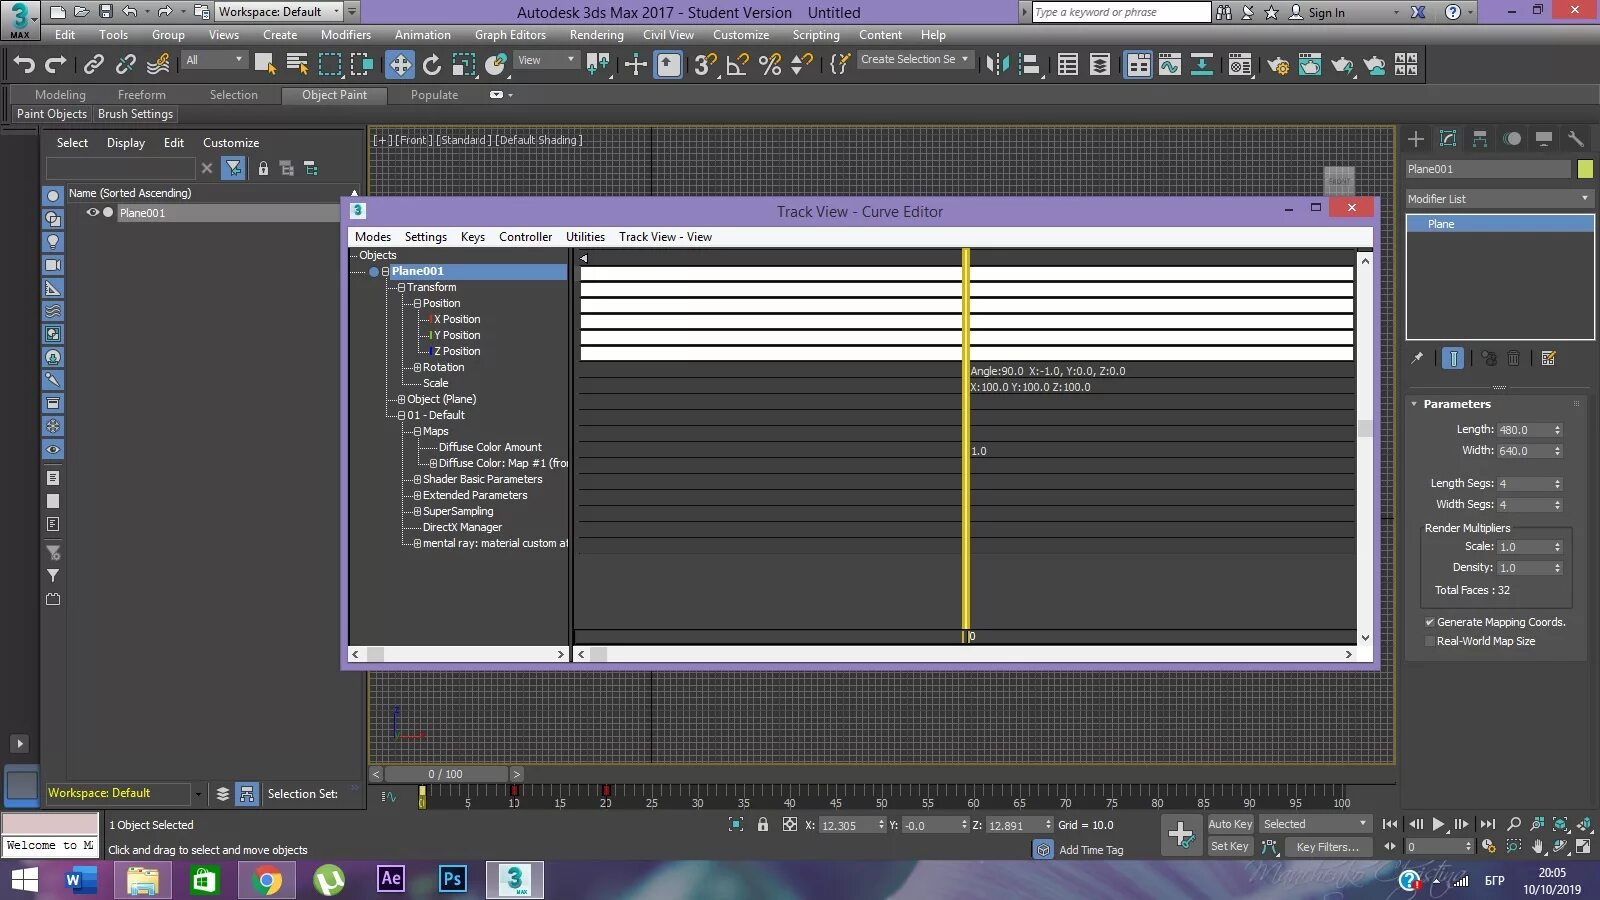This screenshot has width=1600, height=900.
Task: Open Key Filters dialog
Action: [1327, 847]
